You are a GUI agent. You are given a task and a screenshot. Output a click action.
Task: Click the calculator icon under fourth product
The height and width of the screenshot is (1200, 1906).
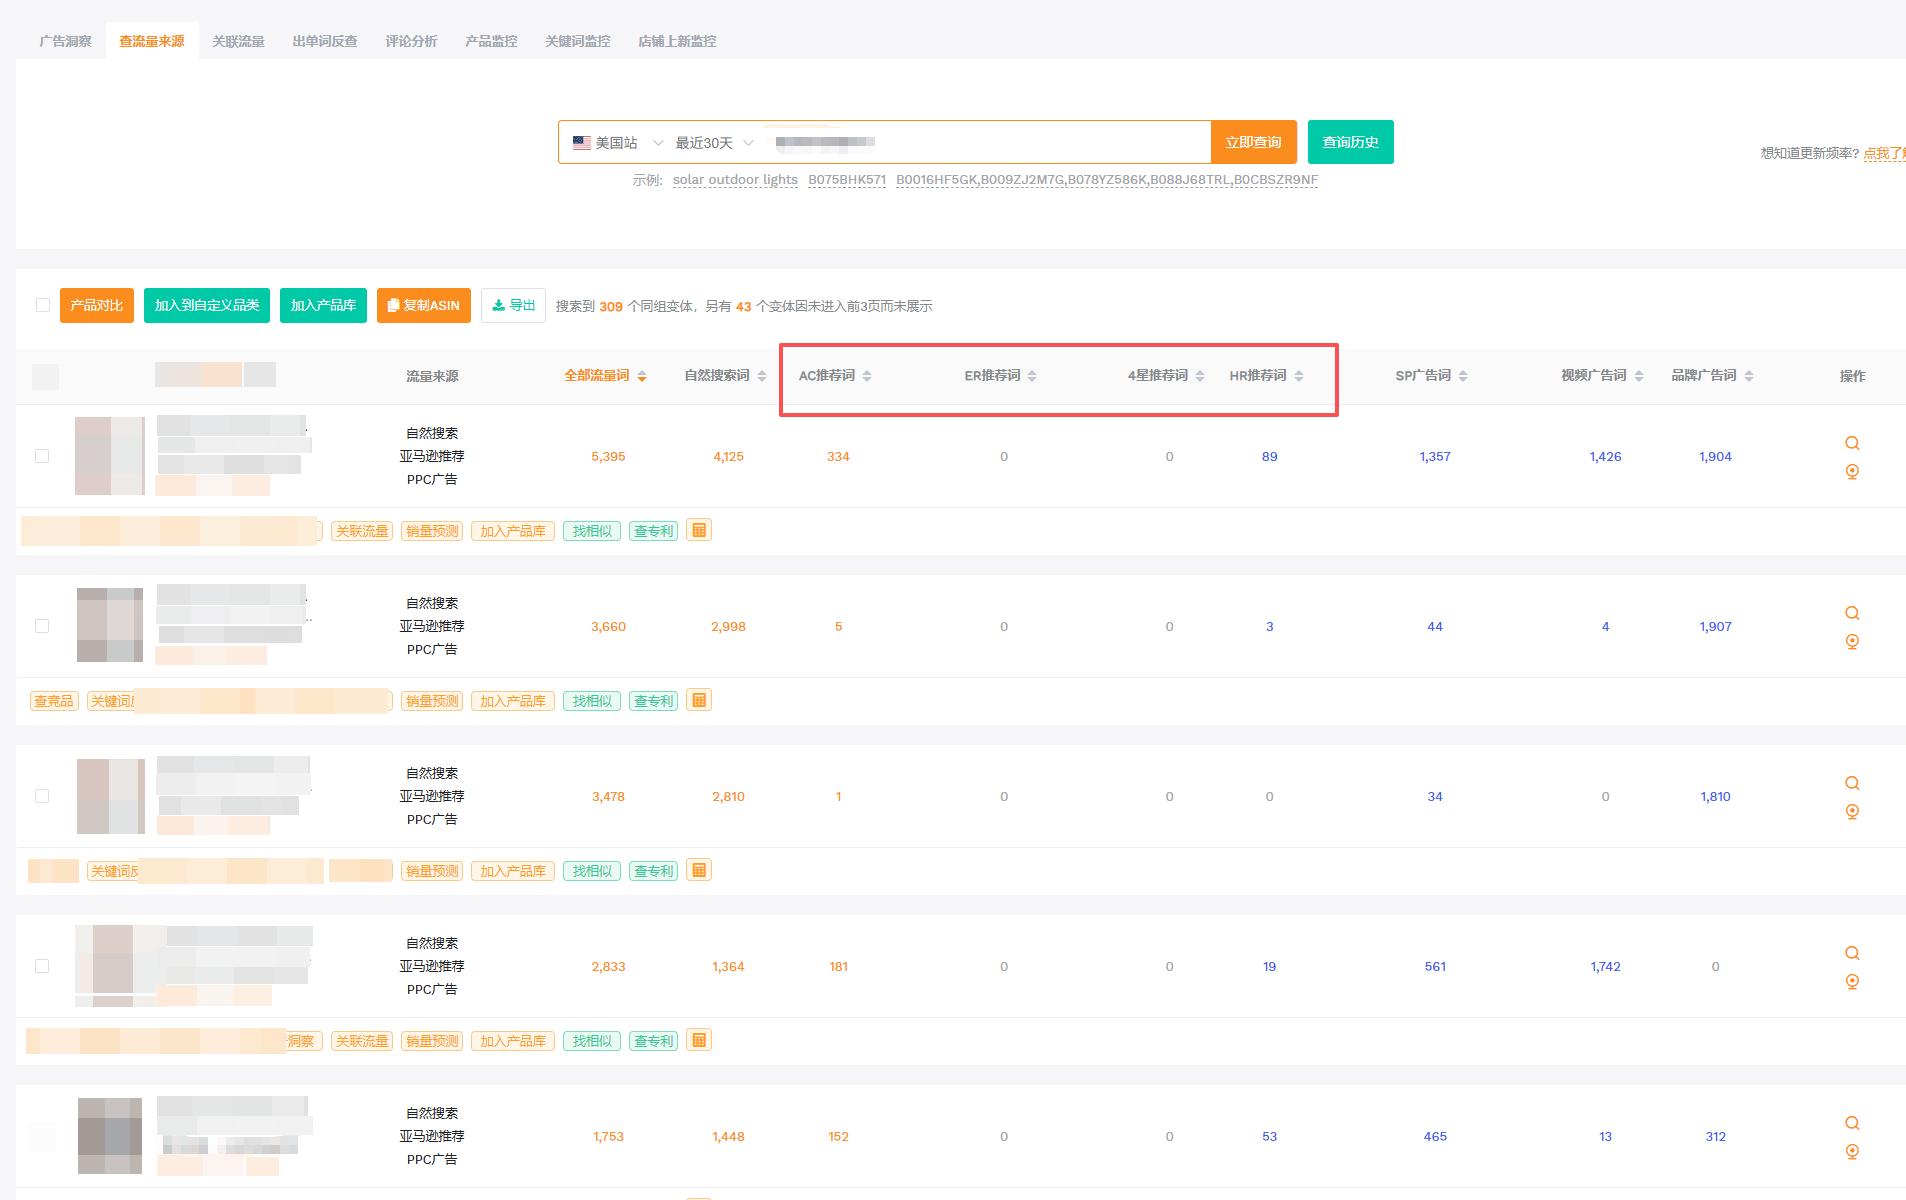point(699,1041)
